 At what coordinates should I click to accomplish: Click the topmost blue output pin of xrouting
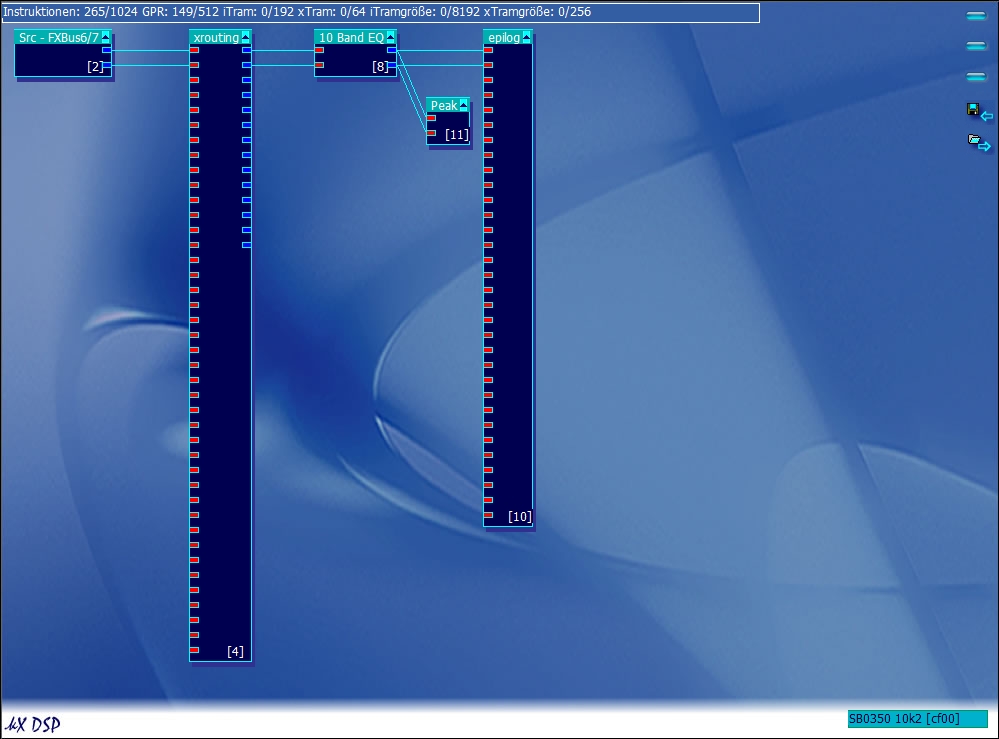pos(247,50)
